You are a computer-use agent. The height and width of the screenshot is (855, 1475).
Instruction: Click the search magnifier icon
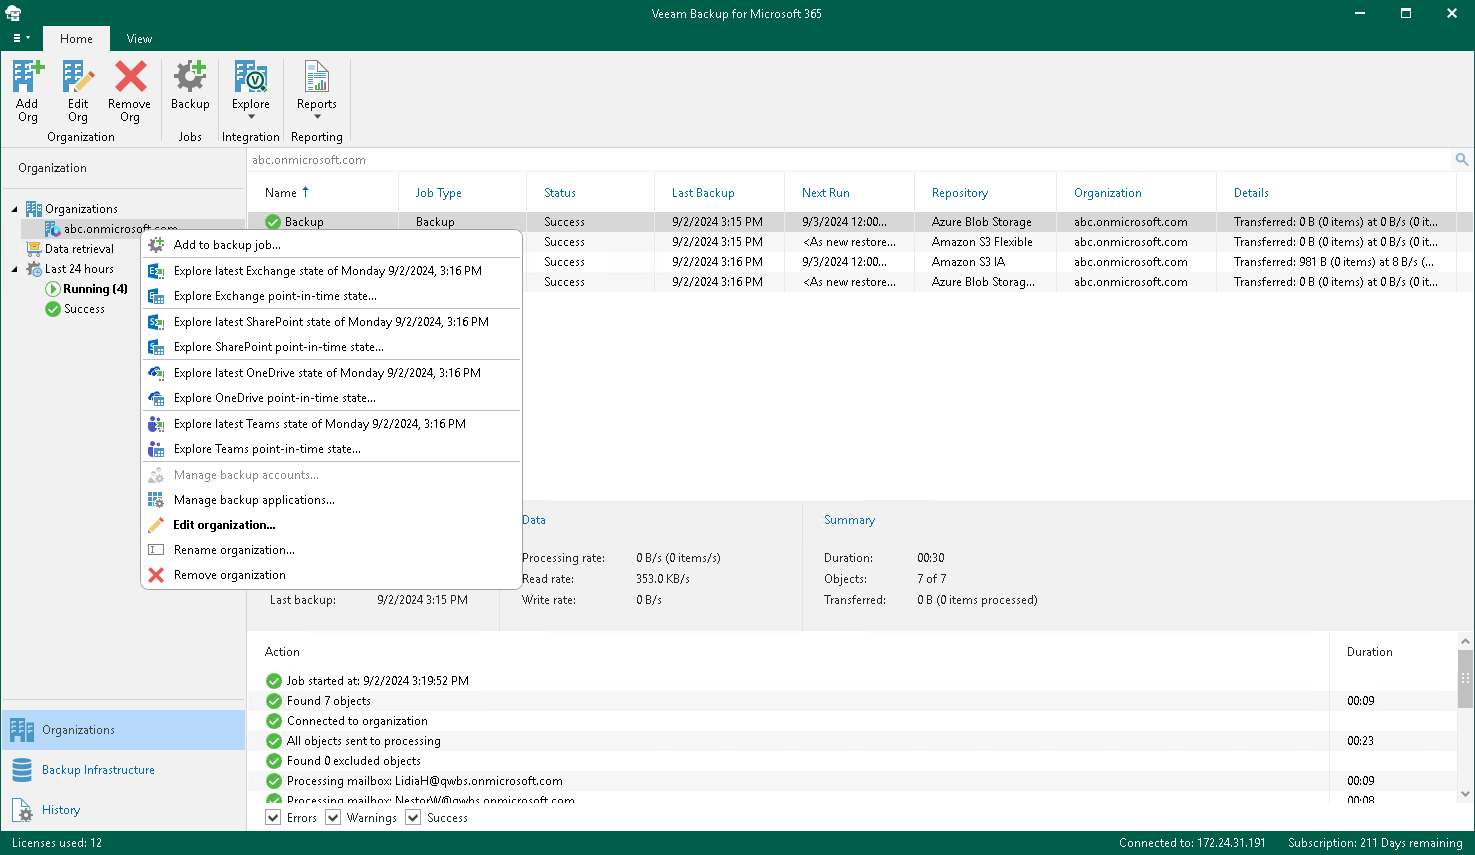(1462, 160)
